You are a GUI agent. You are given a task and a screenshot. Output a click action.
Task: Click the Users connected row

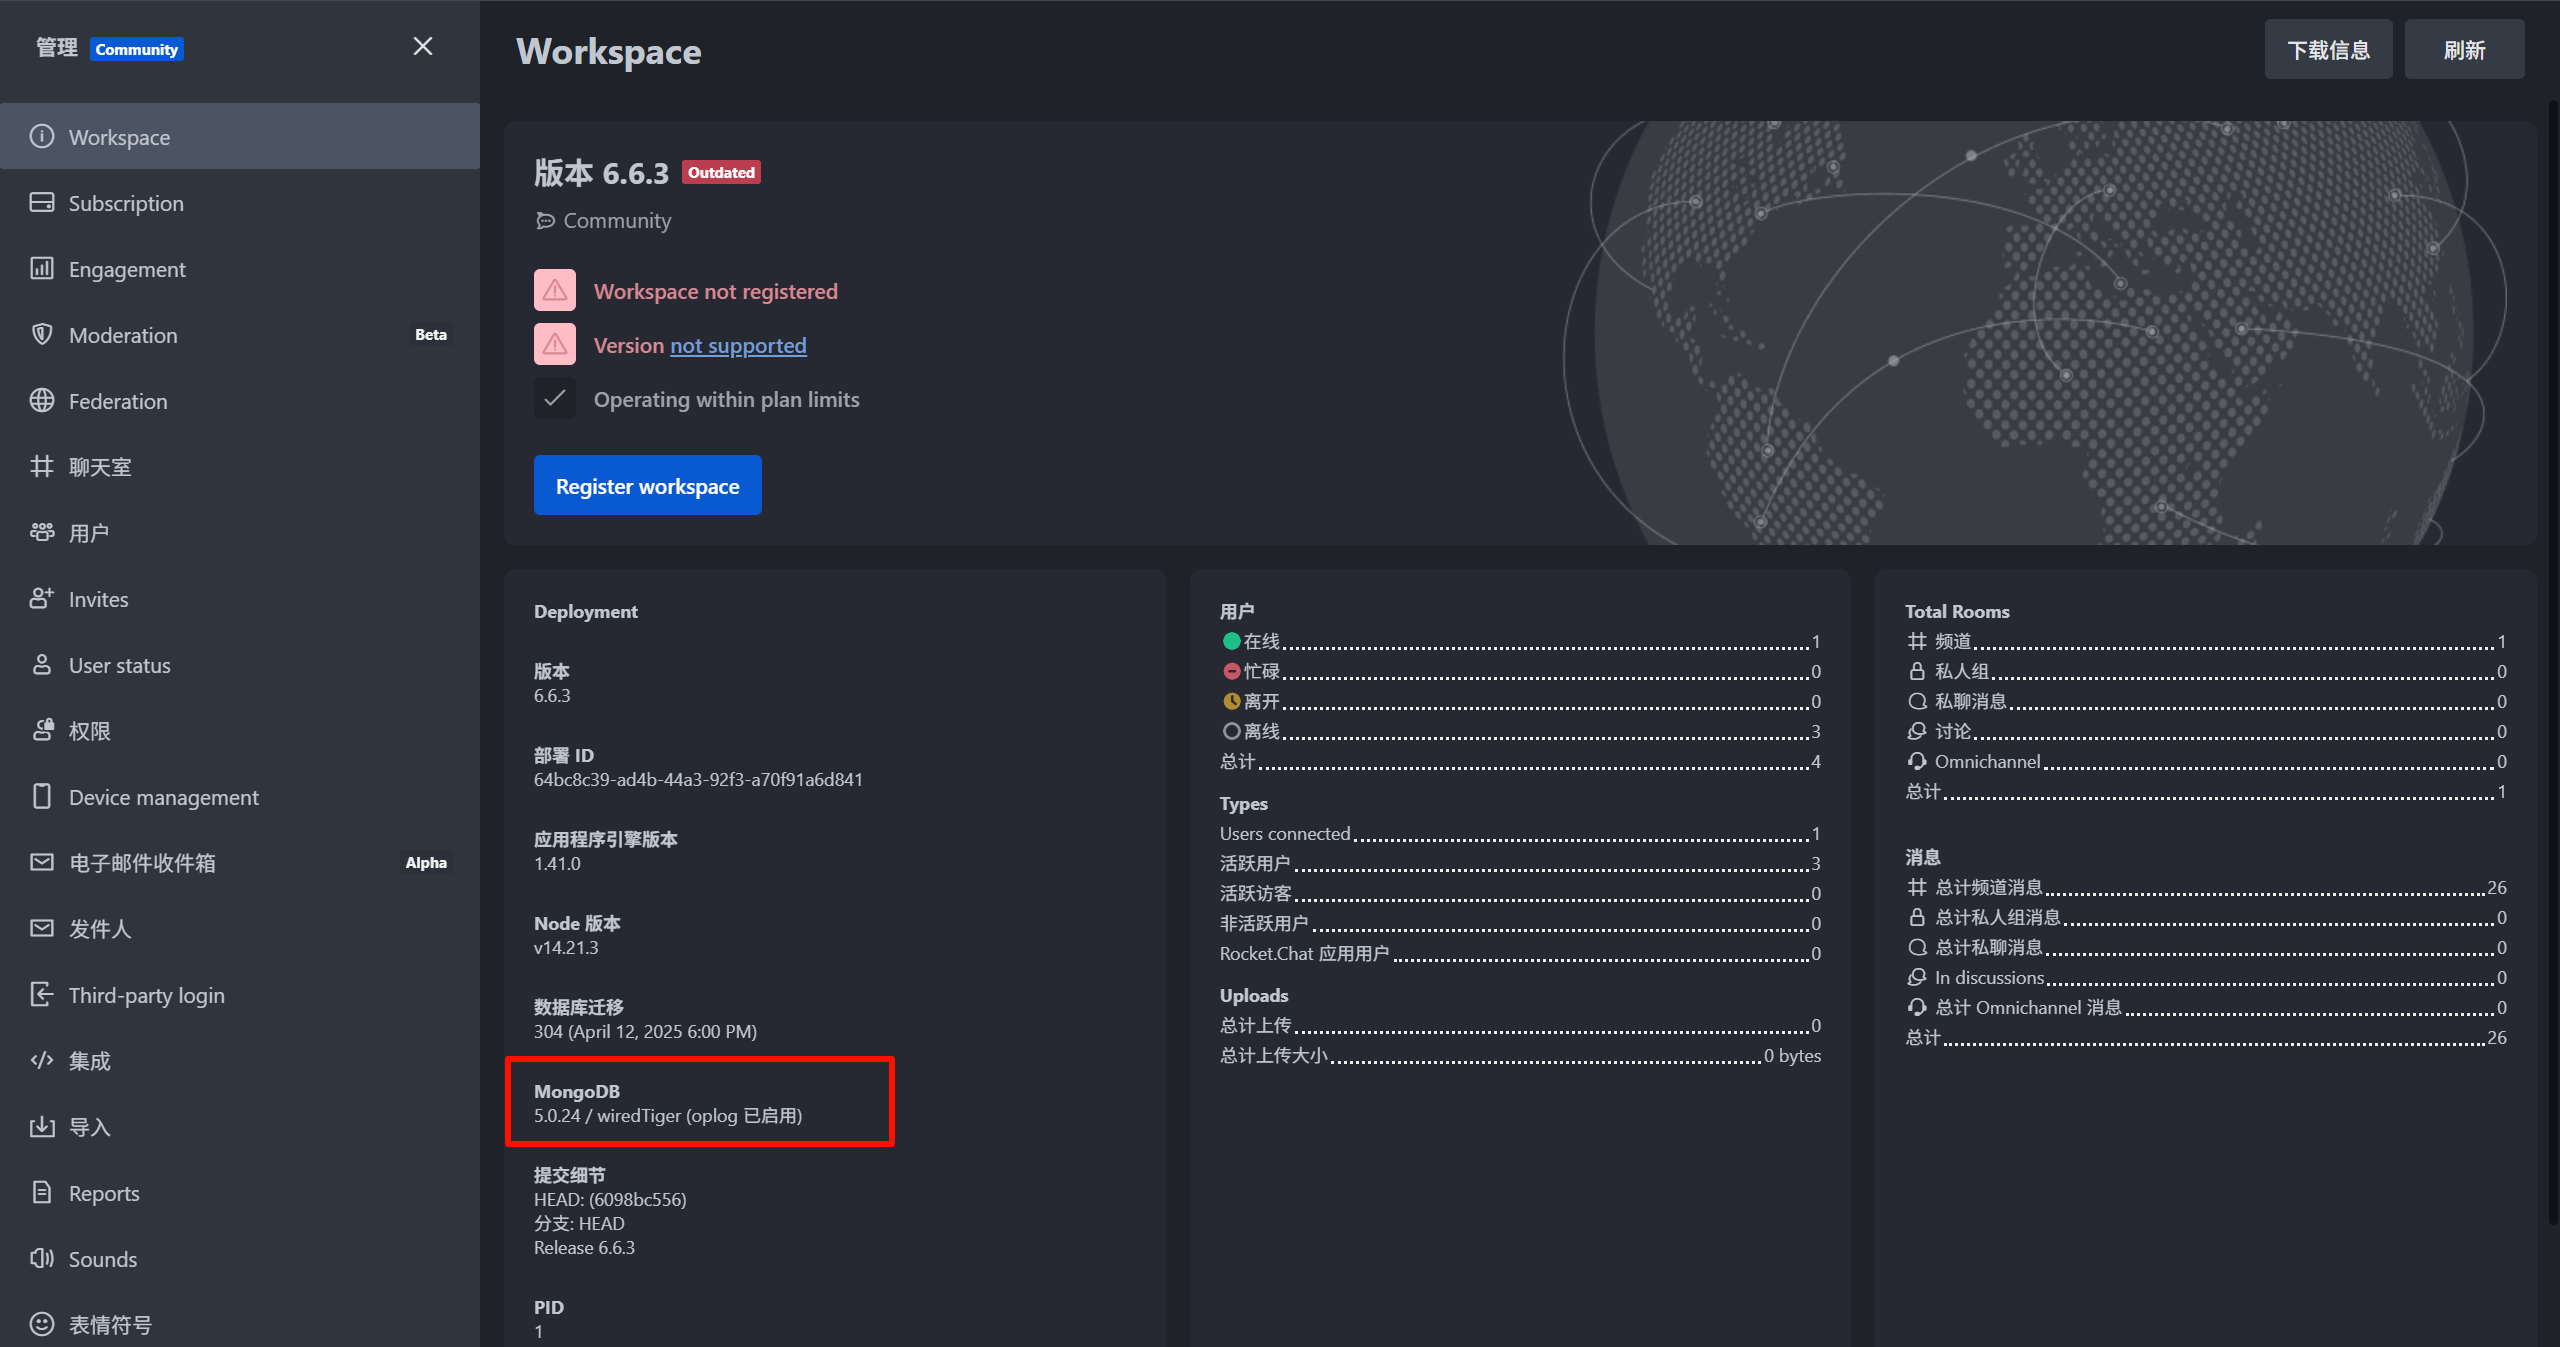point(1520,833)
